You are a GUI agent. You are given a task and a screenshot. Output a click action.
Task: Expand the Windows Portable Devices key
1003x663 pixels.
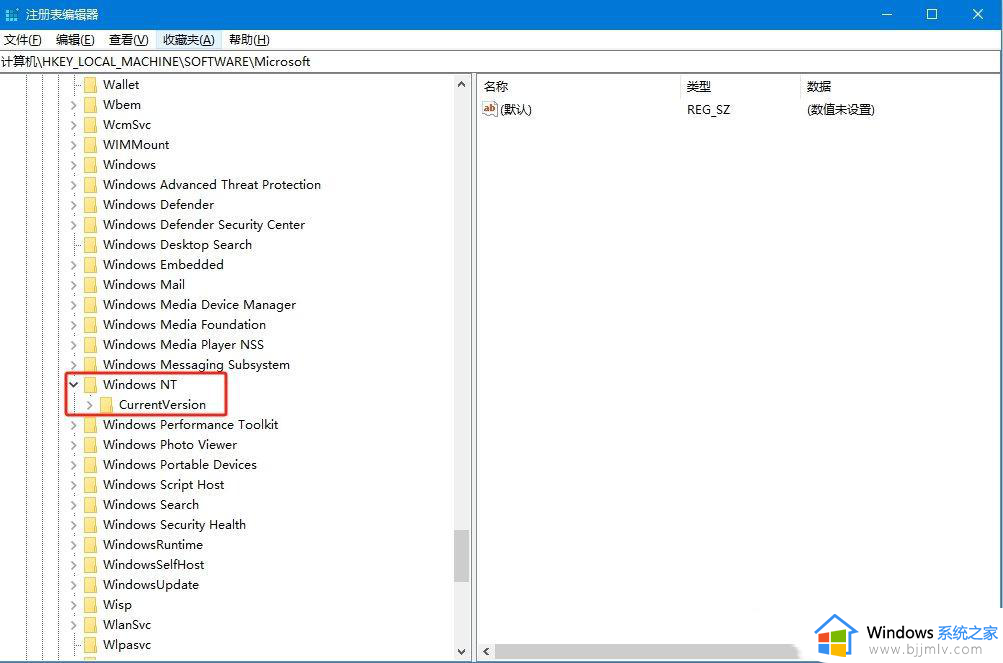[74, 465]
